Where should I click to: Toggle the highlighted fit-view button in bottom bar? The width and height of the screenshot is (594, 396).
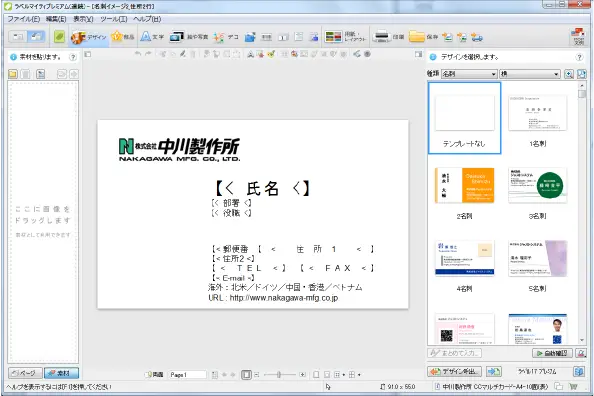click(x=246, y=375)
